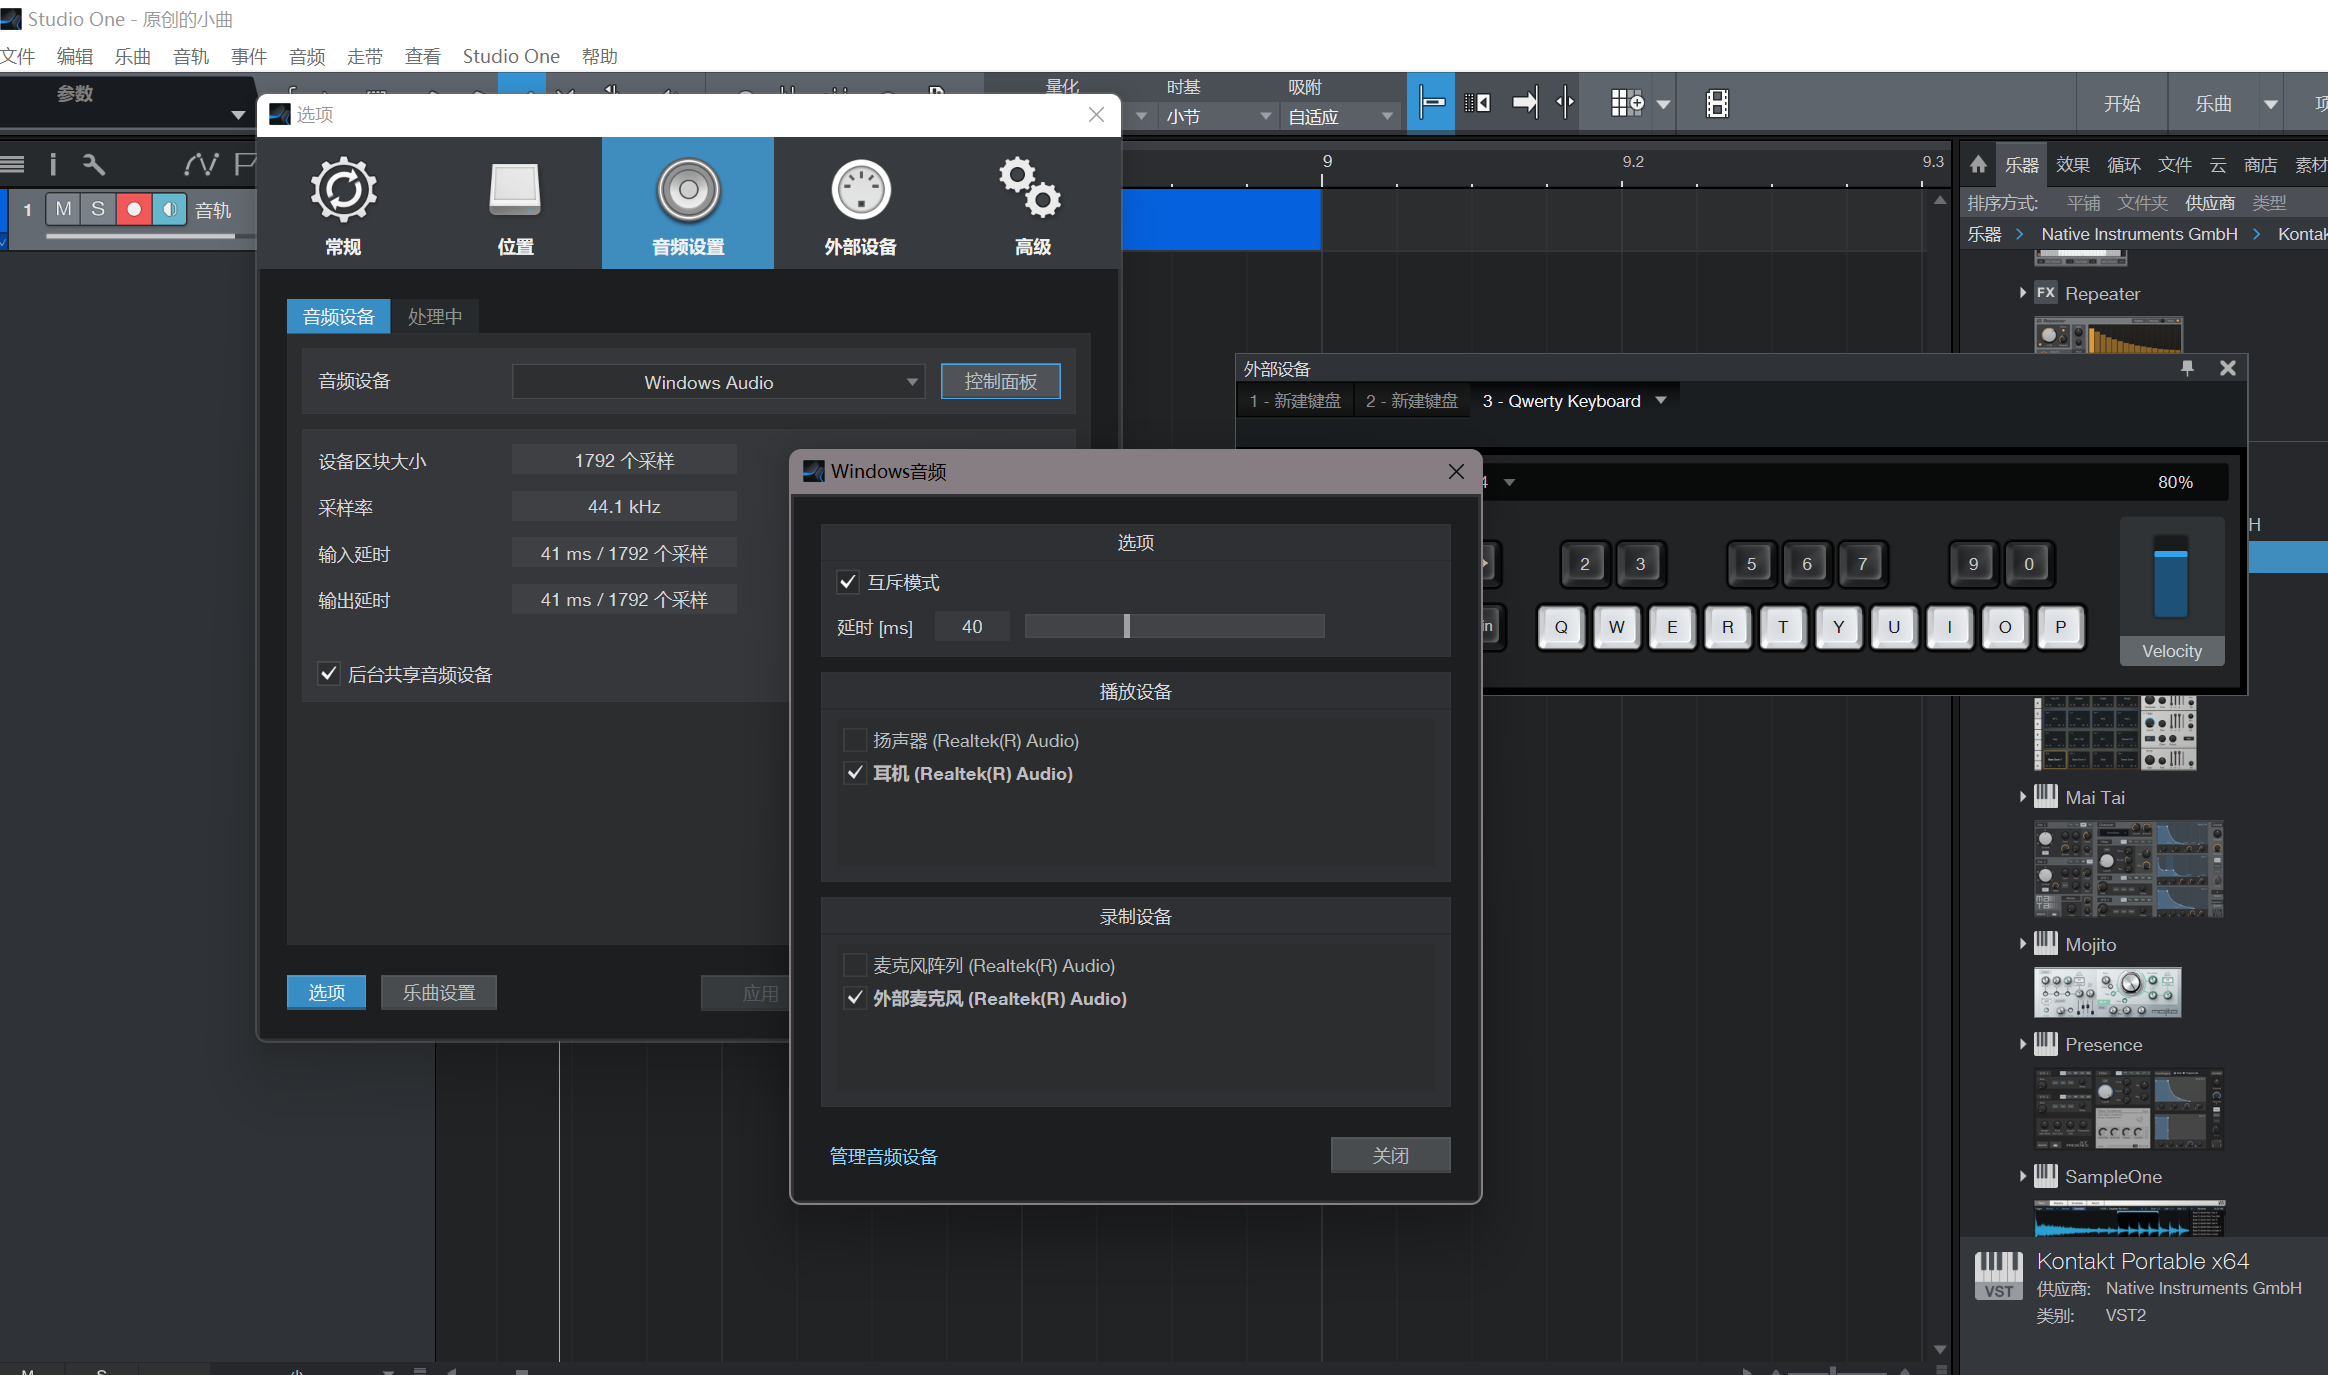Image resolution: width=2328 pixels, height=1375 pixels.
Task: Click the 选项 button at dialog bottom
Action: [x=326, y=992]
